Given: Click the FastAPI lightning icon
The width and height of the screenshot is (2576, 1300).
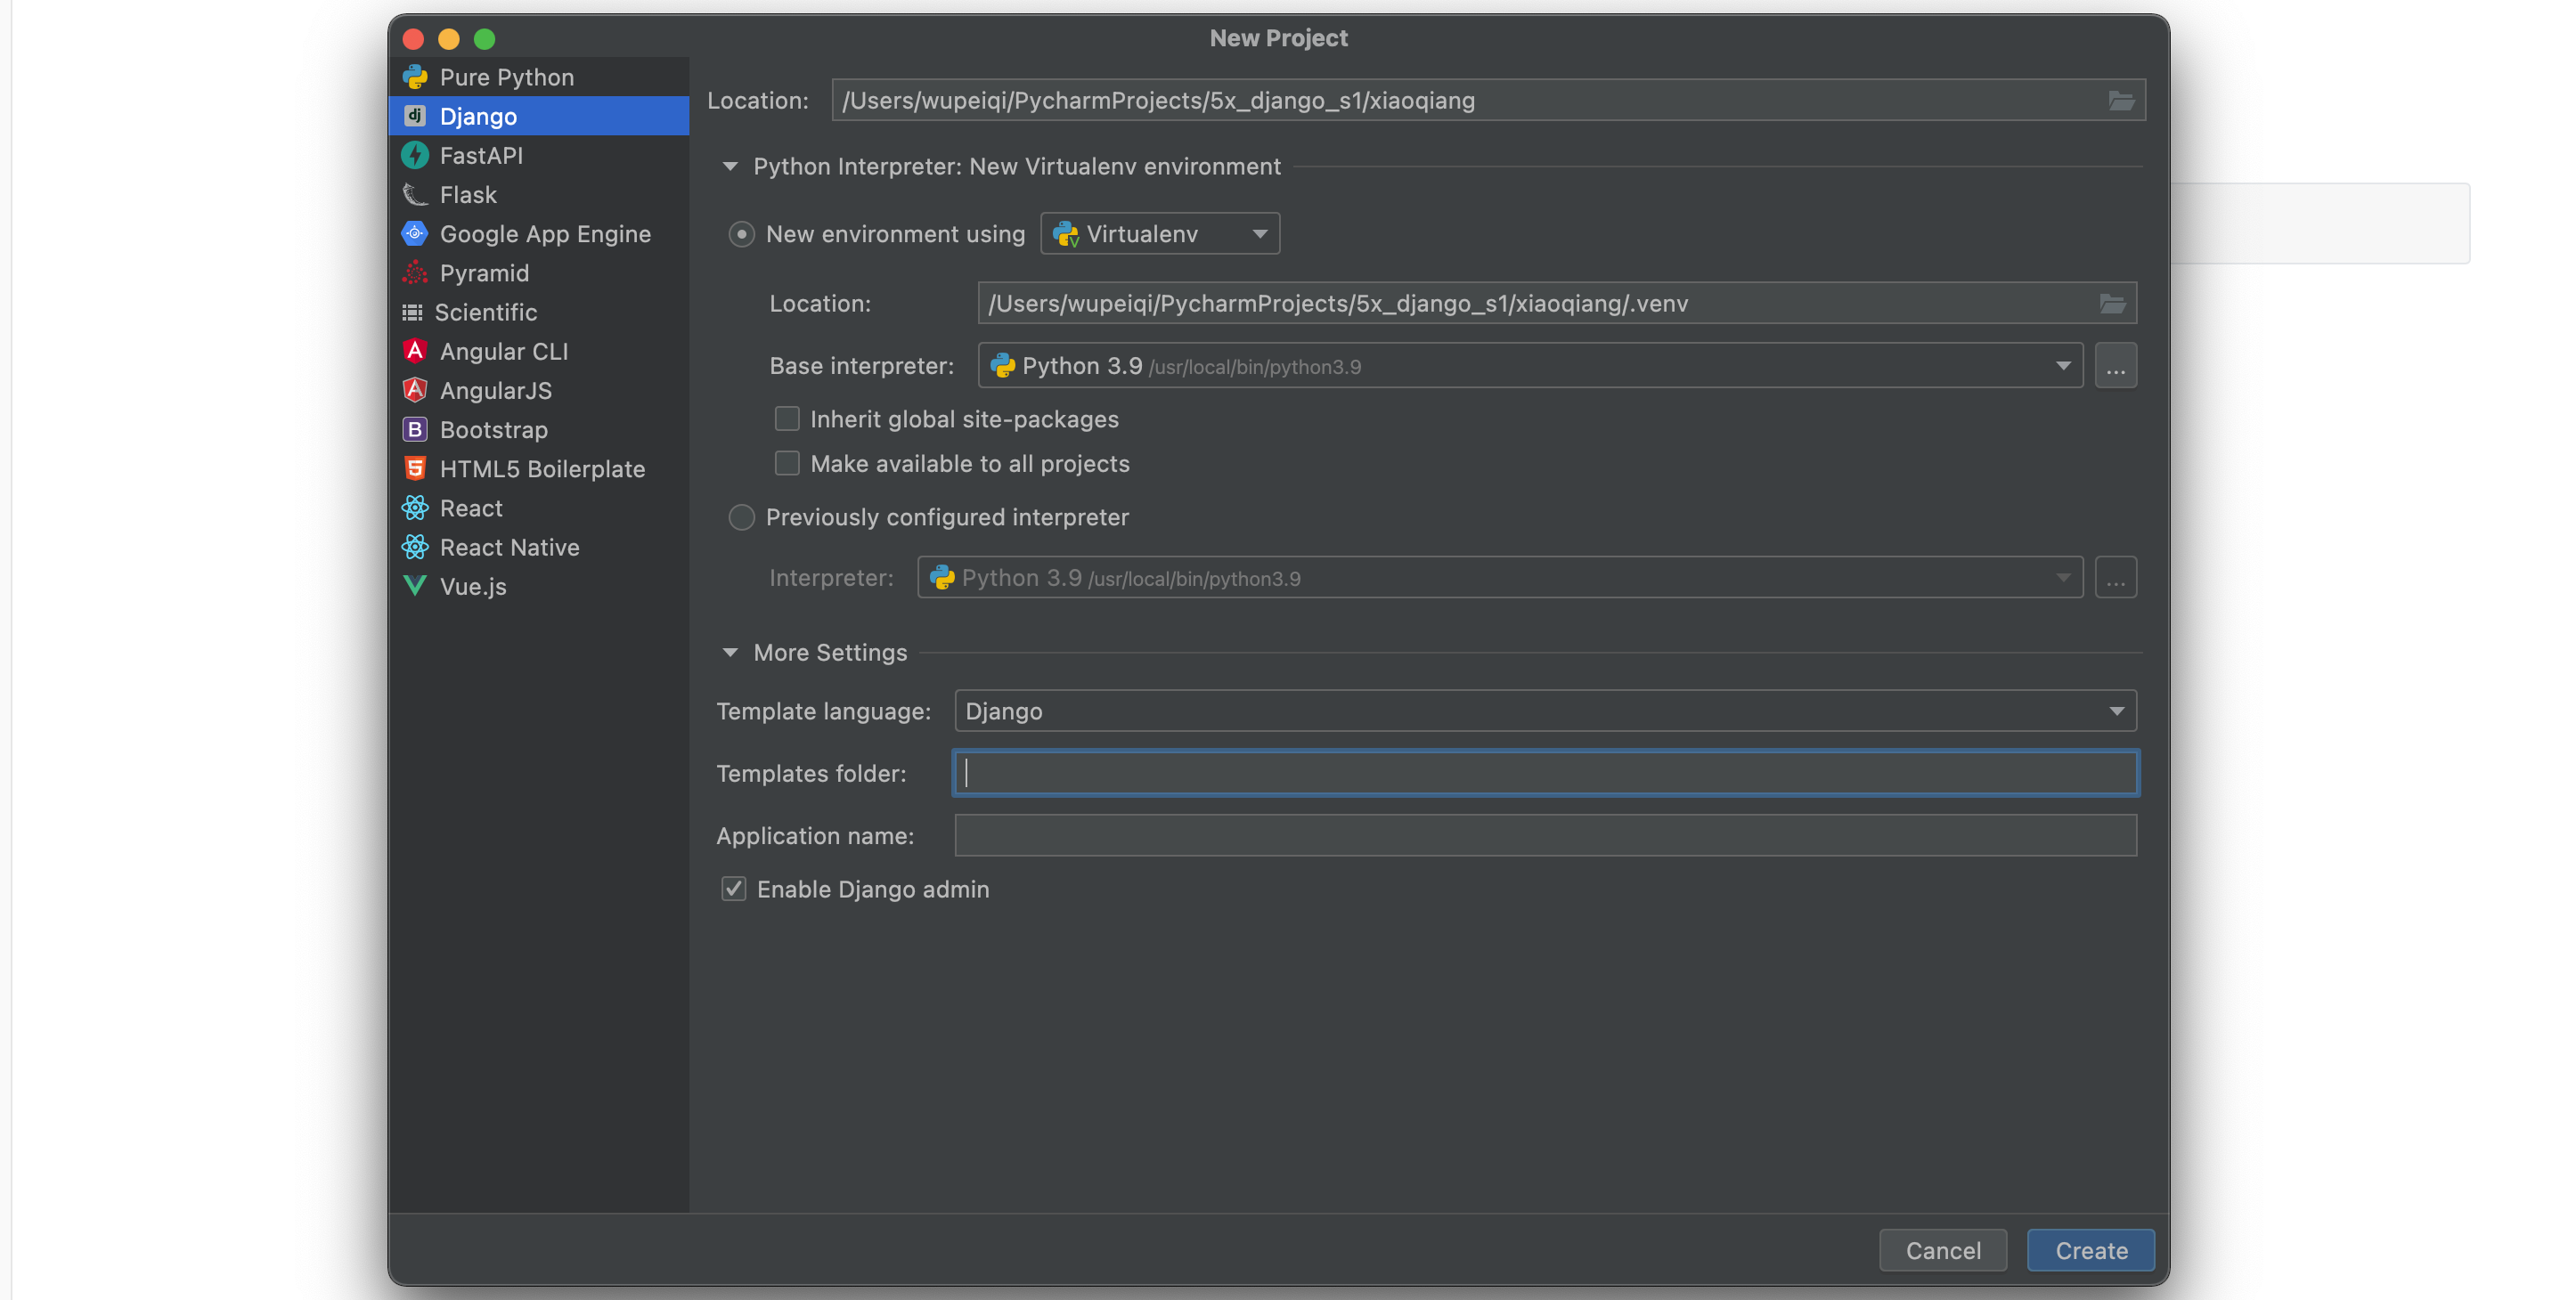Looking at the screenshot, I should click(x=414, y=155).
